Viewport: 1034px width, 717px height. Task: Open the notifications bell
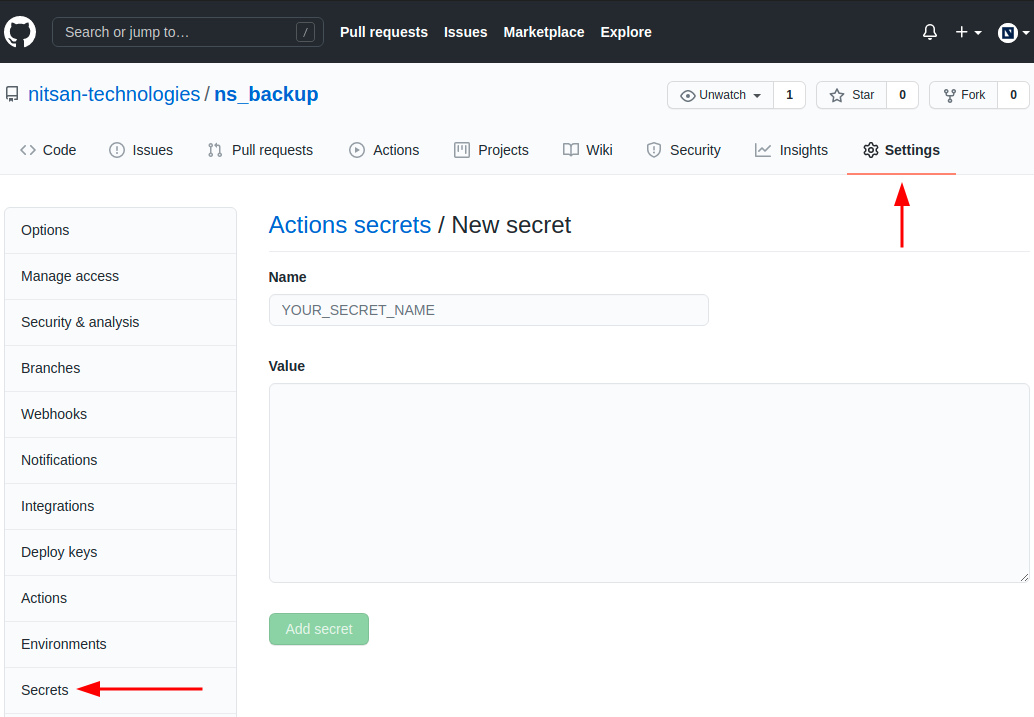point(929,32)
